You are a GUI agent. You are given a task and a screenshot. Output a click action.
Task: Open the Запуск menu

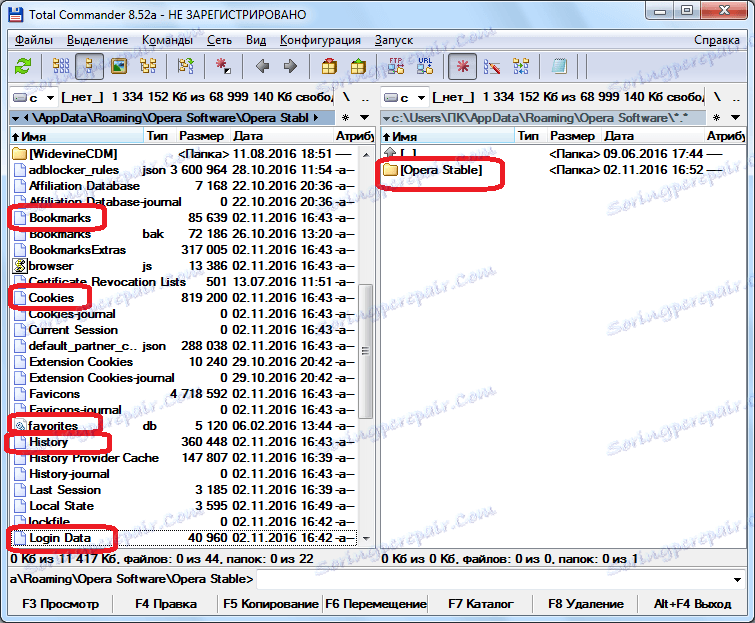pyautogui.click(x=394, y=40)
